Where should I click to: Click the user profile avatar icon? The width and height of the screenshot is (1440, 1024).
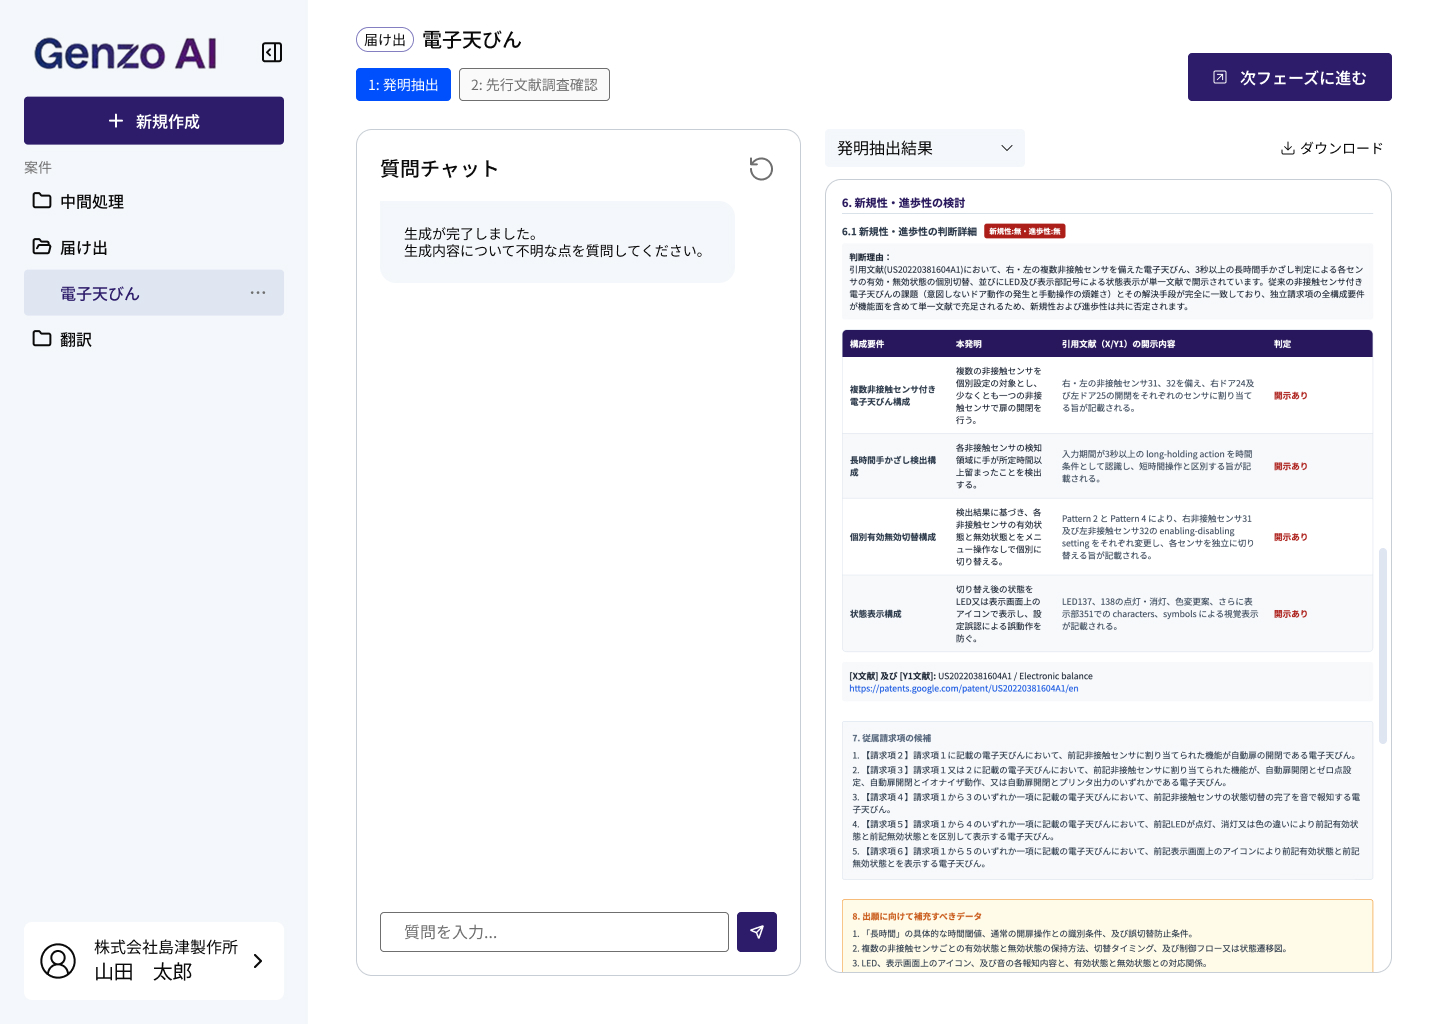(57, 961)
